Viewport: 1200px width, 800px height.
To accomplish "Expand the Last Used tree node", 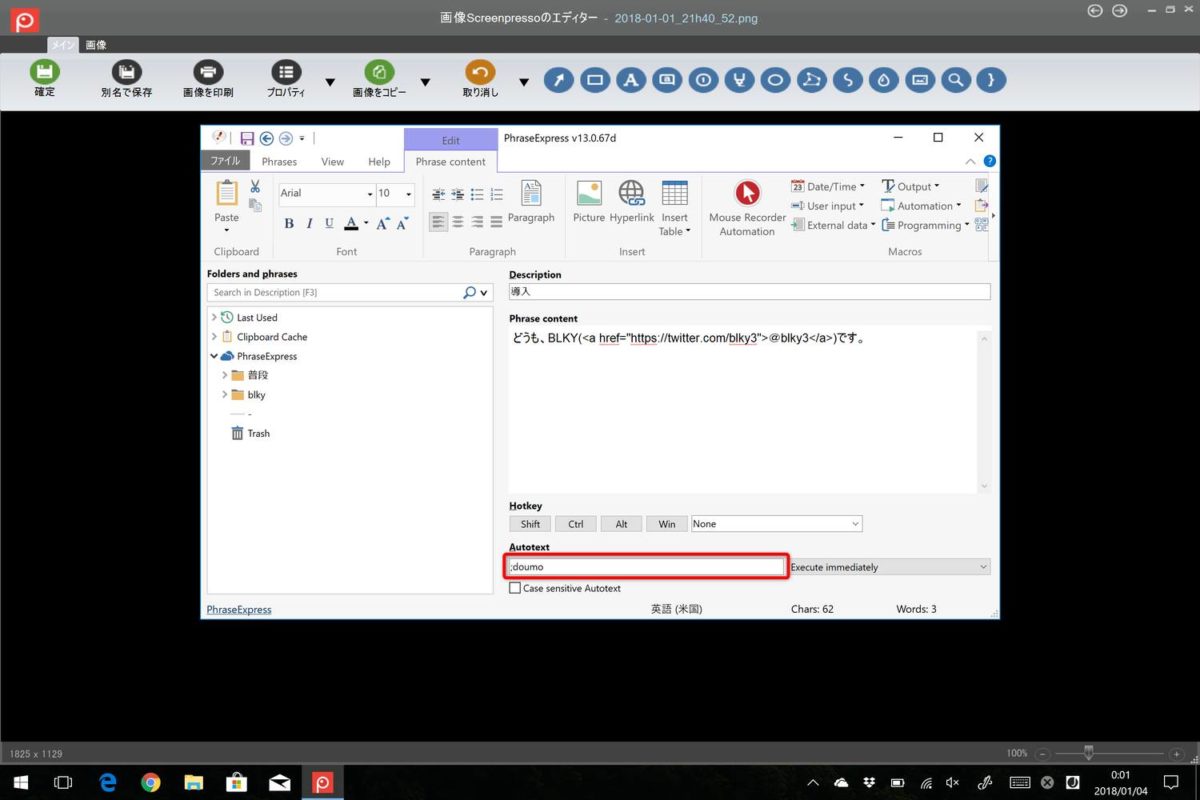I will pyautogui.click(x=214, y=317).
